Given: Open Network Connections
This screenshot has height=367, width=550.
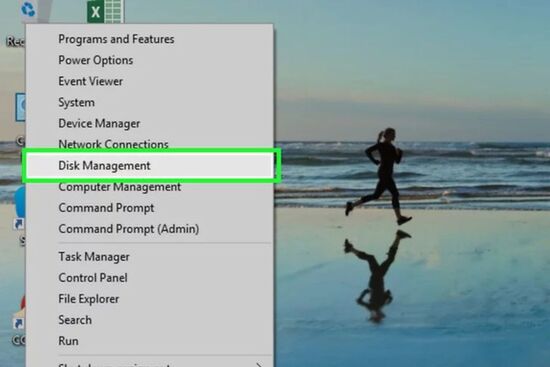Looking at the screenshot, I should [x=149, y=144].
